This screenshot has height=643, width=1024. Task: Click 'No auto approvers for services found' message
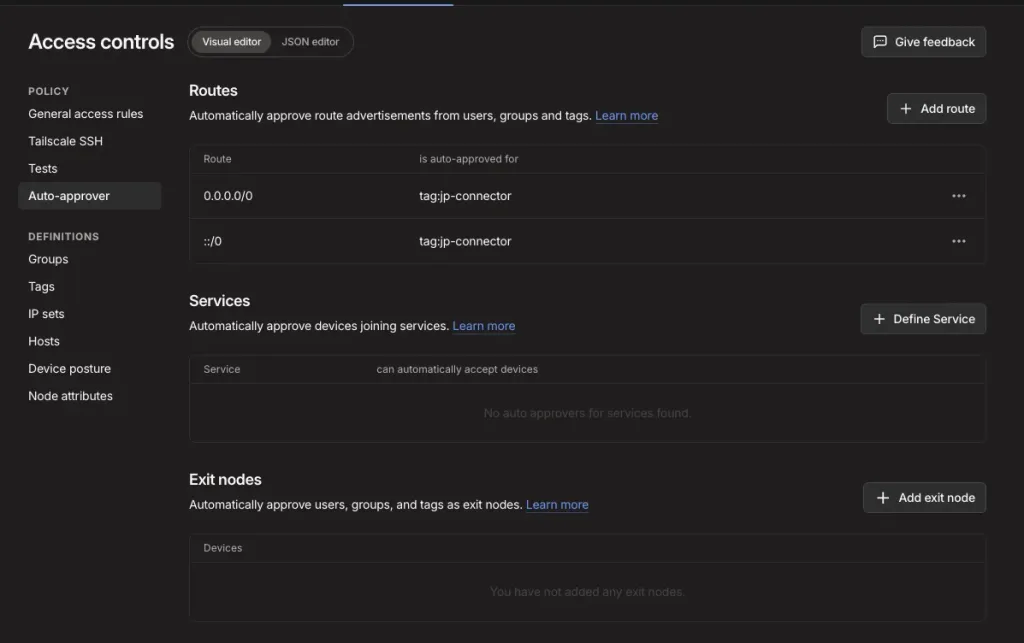click(587, 413)
